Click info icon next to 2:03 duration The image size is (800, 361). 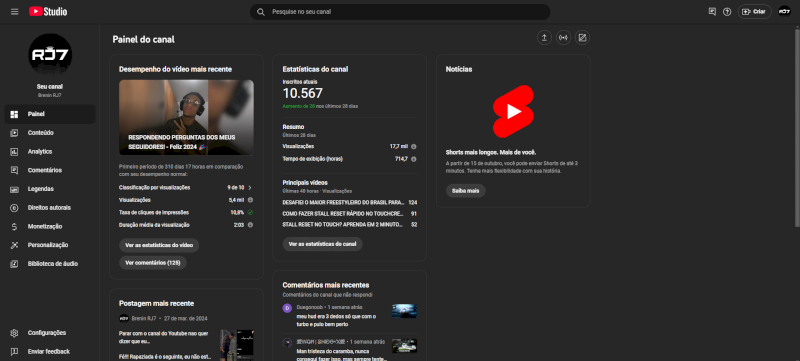pyautogui.click(x=250, y=225)
